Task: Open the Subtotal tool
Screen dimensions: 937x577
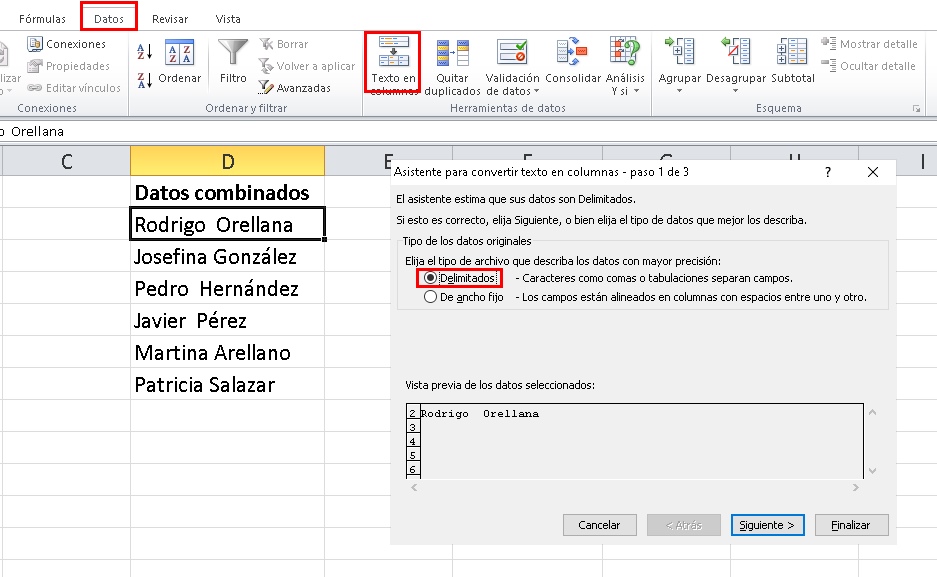Action: point(791,63)
